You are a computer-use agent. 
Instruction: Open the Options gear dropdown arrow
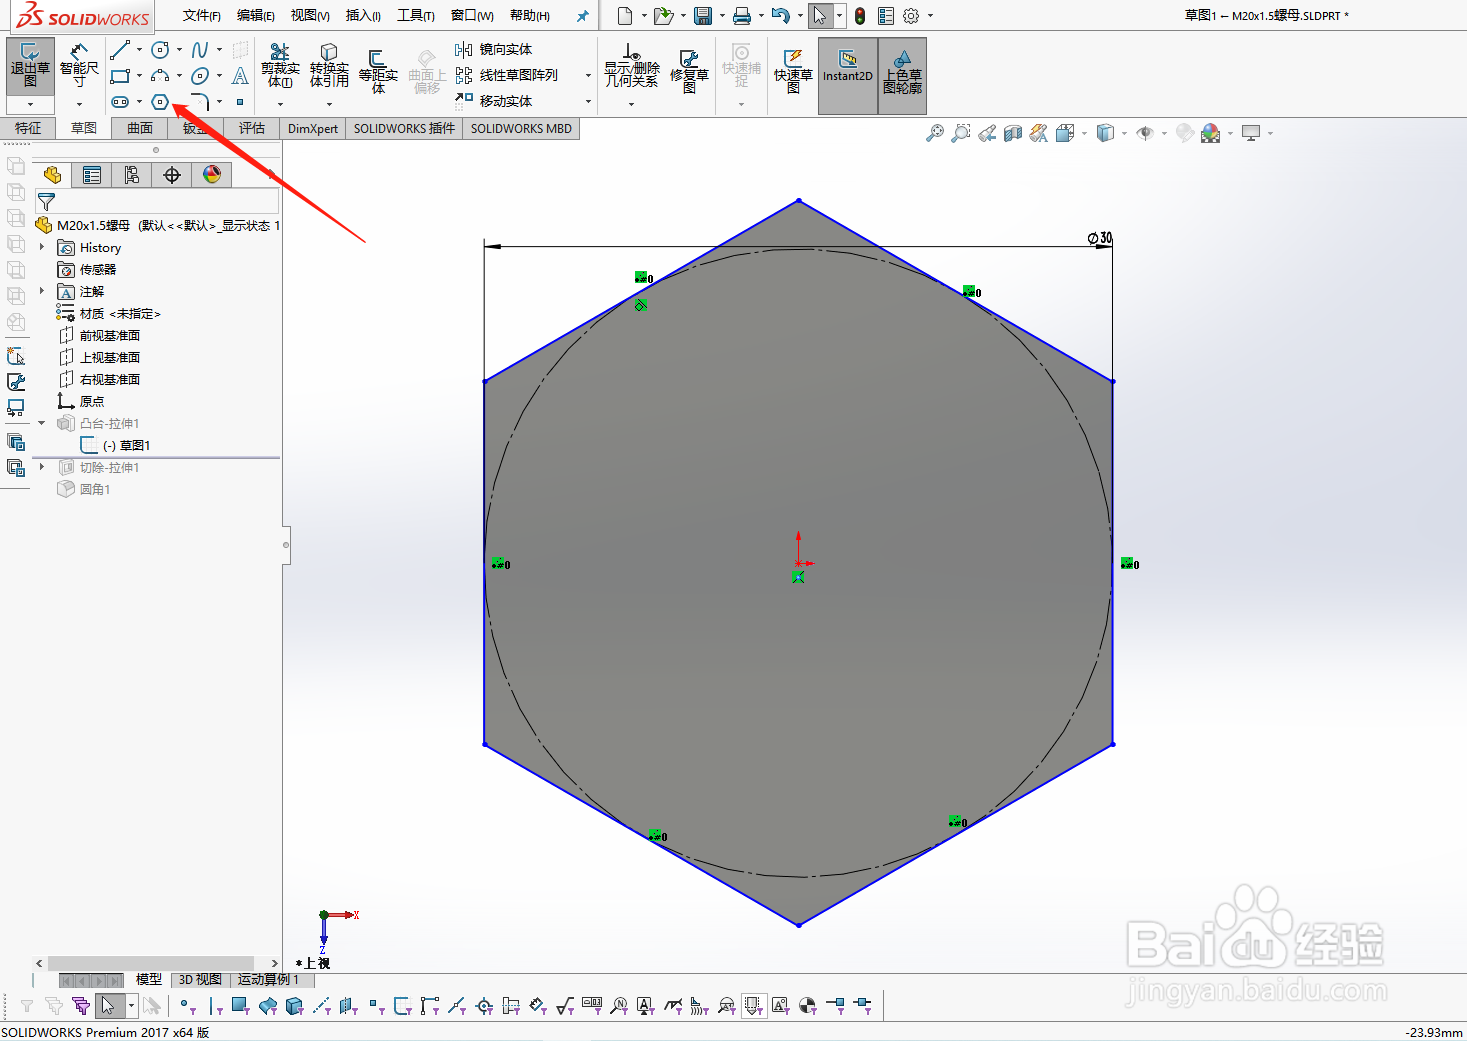coord(930,16)
